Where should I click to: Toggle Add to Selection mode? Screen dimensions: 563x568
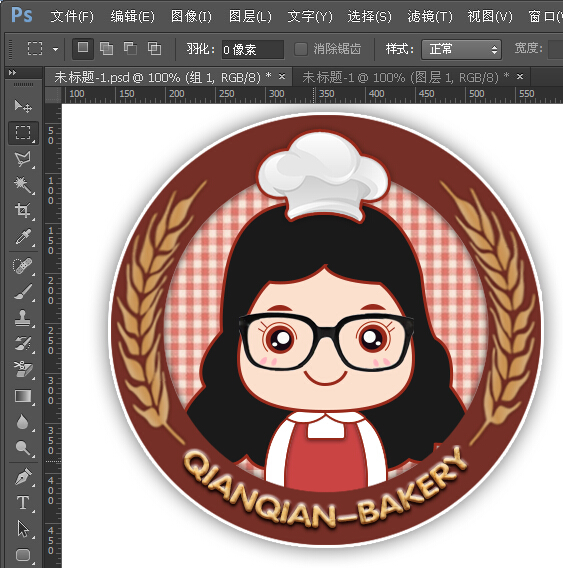tap(106, 49)
